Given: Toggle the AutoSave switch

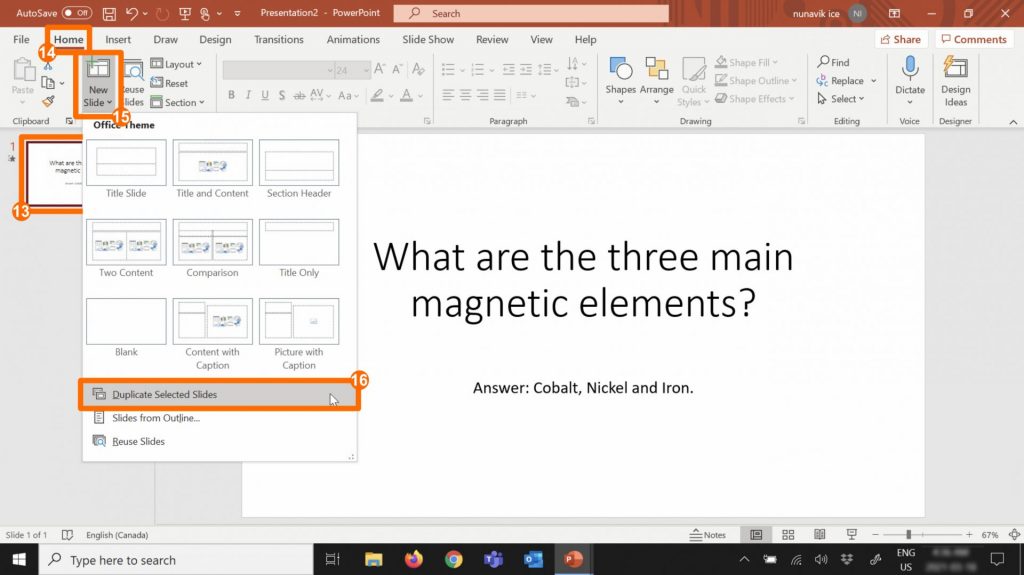Looking at the screenshot, I should (76, 13).
